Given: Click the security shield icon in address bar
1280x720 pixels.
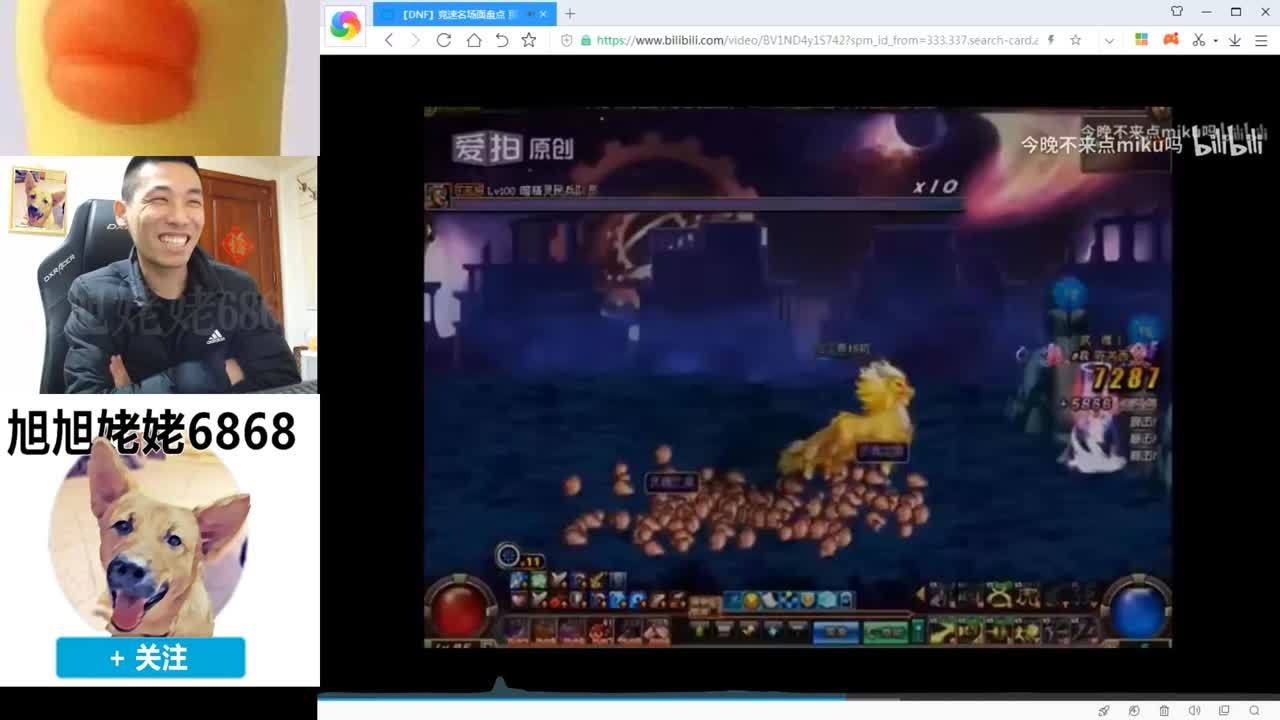Looking at the screenshot, I should pyautogui.click(x=567, y=40).
